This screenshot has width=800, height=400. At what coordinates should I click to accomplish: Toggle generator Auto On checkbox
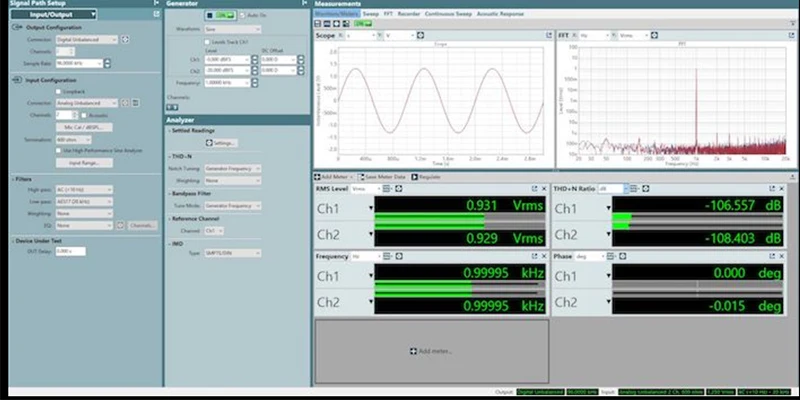[x=242, y=16]
